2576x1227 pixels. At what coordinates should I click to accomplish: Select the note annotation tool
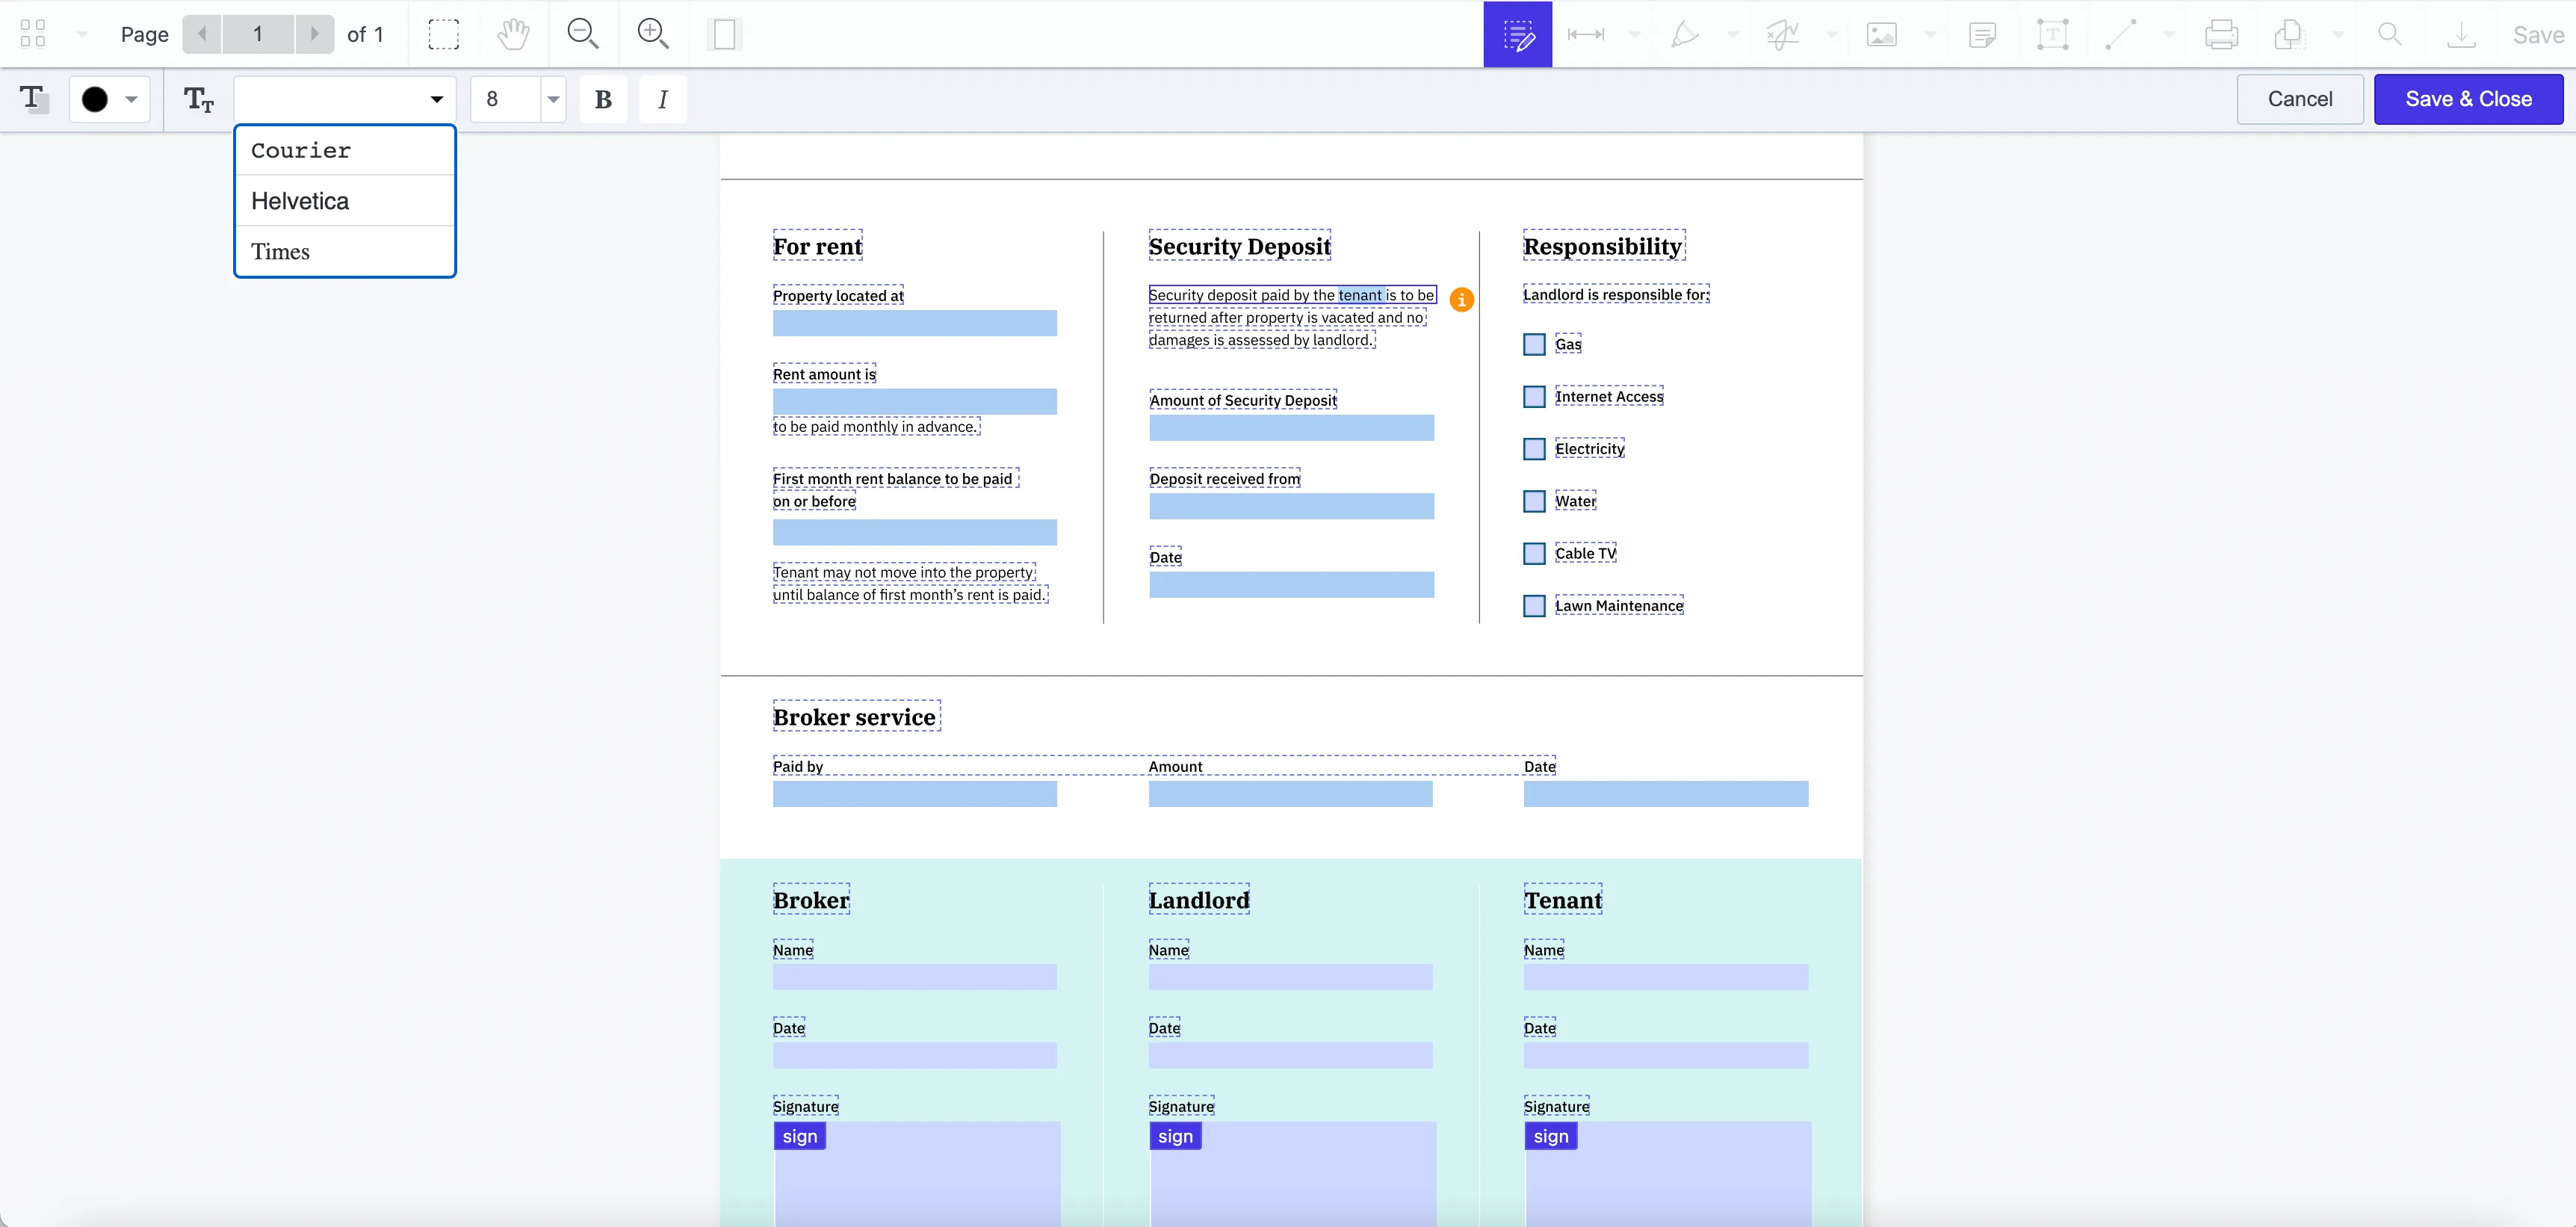[1982, 34]
